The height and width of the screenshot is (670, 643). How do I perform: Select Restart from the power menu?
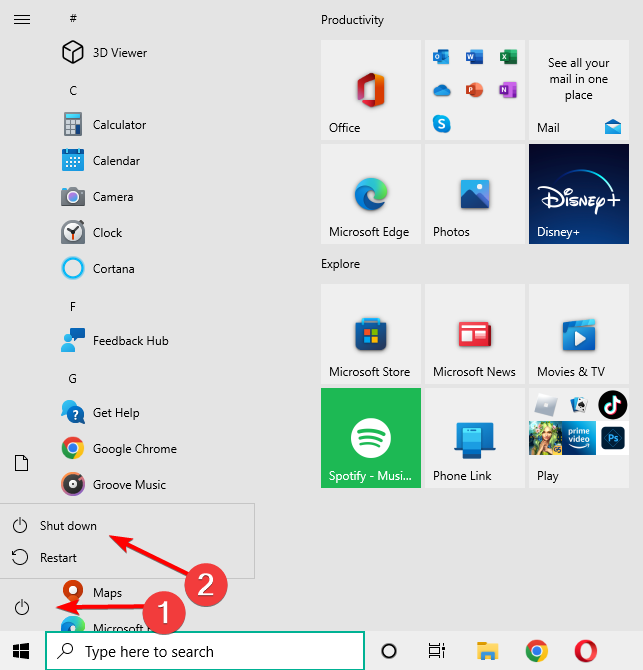[127, 558]
